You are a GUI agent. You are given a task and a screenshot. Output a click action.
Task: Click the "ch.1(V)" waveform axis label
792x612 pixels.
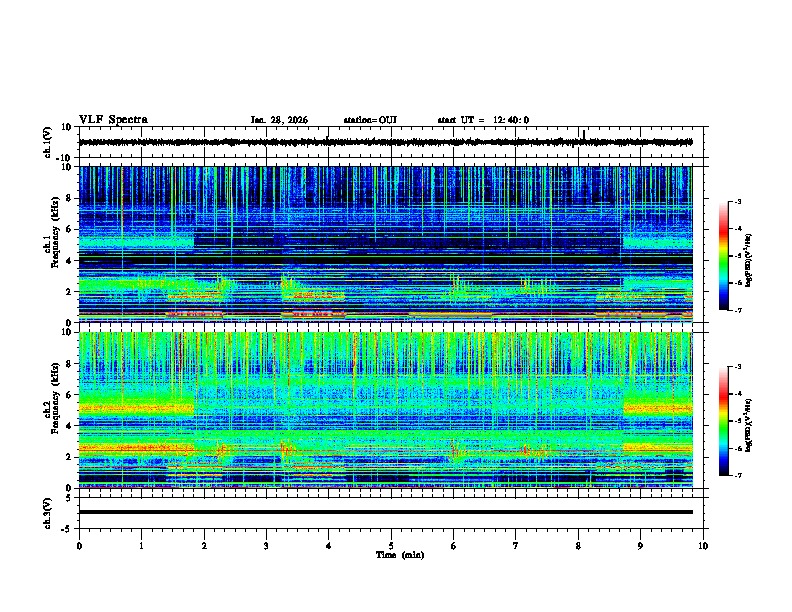point(48,142)
